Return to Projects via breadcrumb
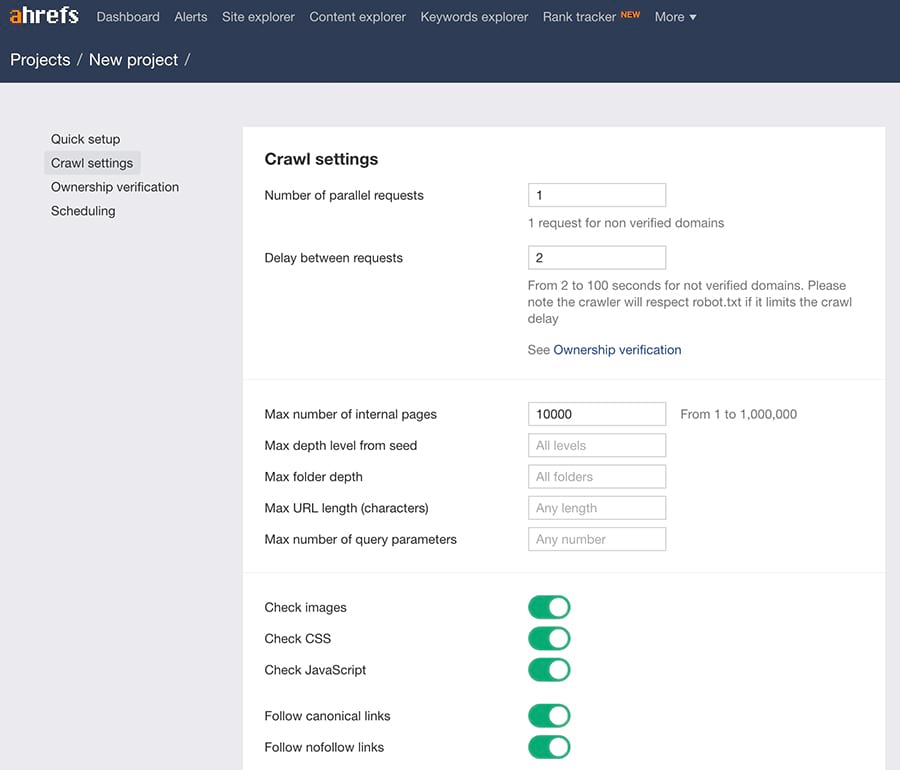Image resolution: width=900 pixels, height=770 pixels. point(40,59)
